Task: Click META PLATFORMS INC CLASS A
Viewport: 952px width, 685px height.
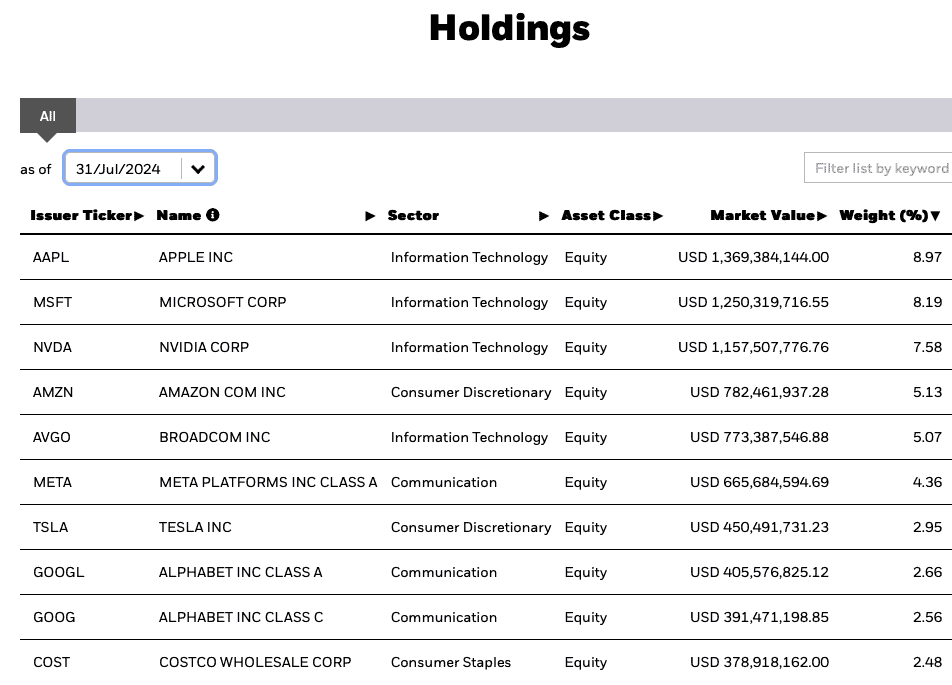Action: [x=268, y=482]
